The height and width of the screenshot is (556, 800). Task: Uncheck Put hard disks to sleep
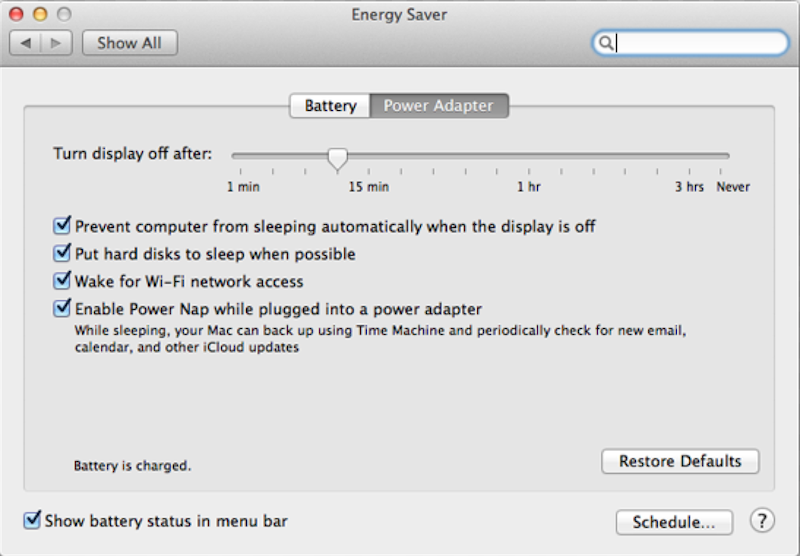63,254
